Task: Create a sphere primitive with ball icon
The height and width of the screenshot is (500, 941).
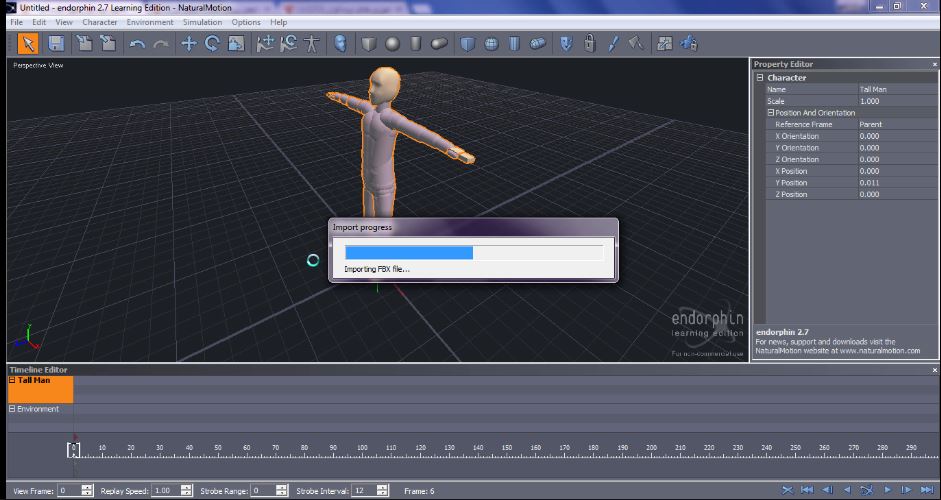Action: [392, 44]
